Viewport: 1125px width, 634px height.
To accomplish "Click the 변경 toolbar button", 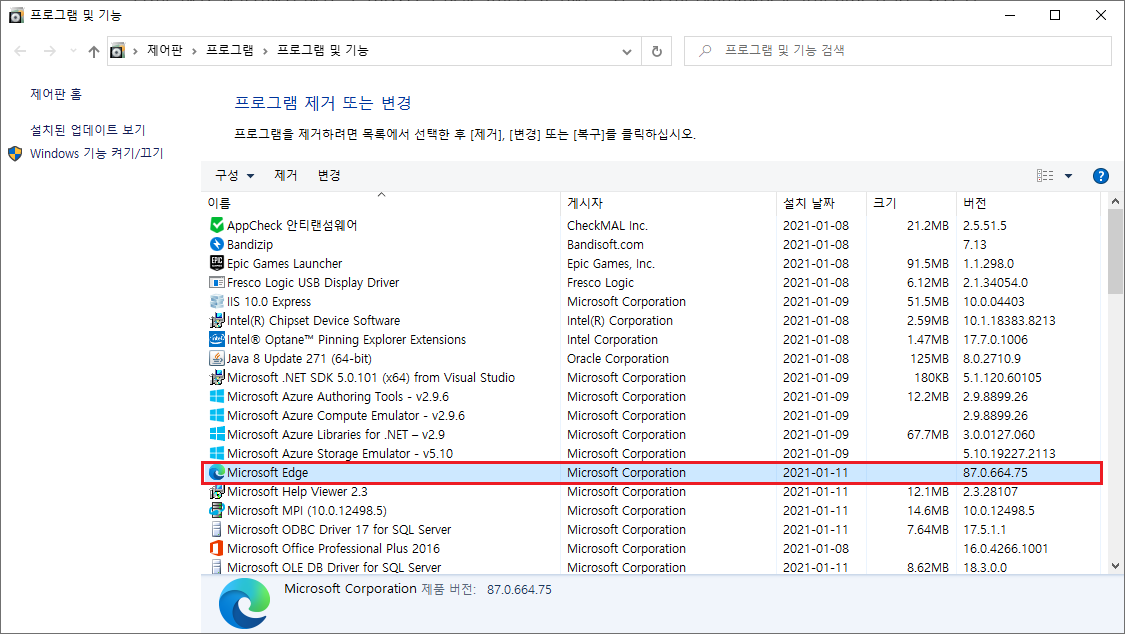I will [329, 176].
